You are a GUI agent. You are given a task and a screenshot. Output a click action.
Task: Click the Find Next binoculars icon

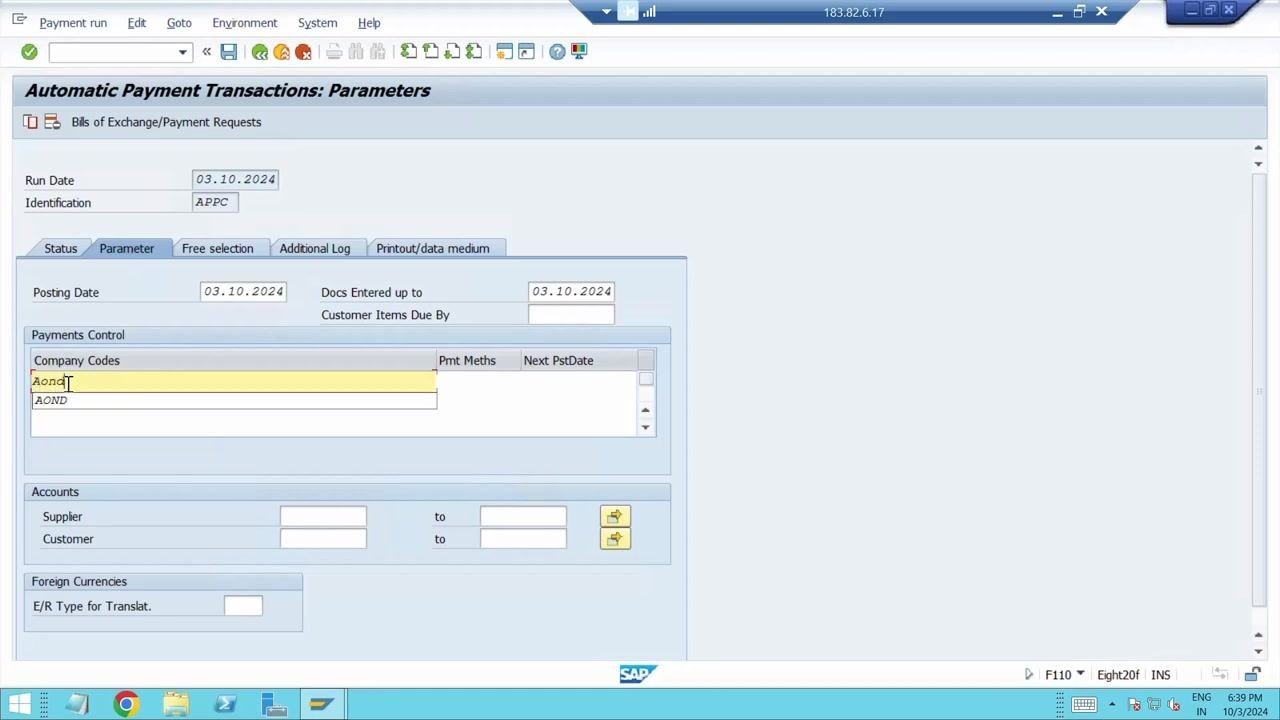click(378, 51)
